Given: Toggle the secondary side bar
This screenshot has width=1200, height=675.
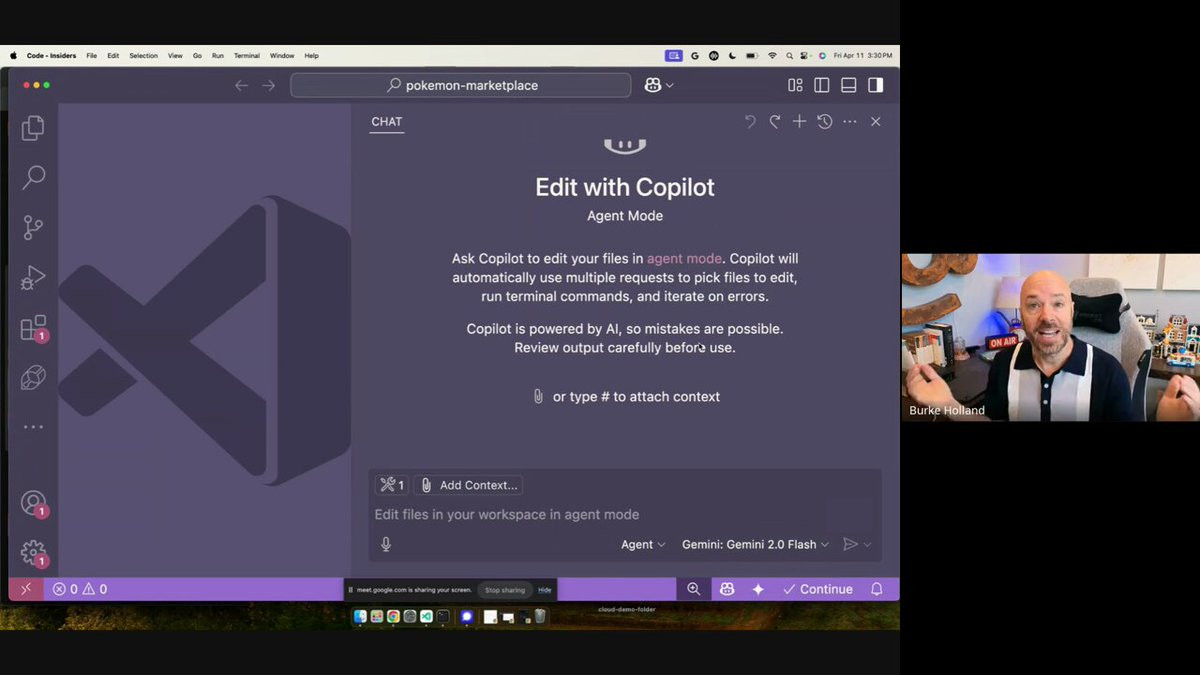Looking at the screenshot, I should coord(875,85).
